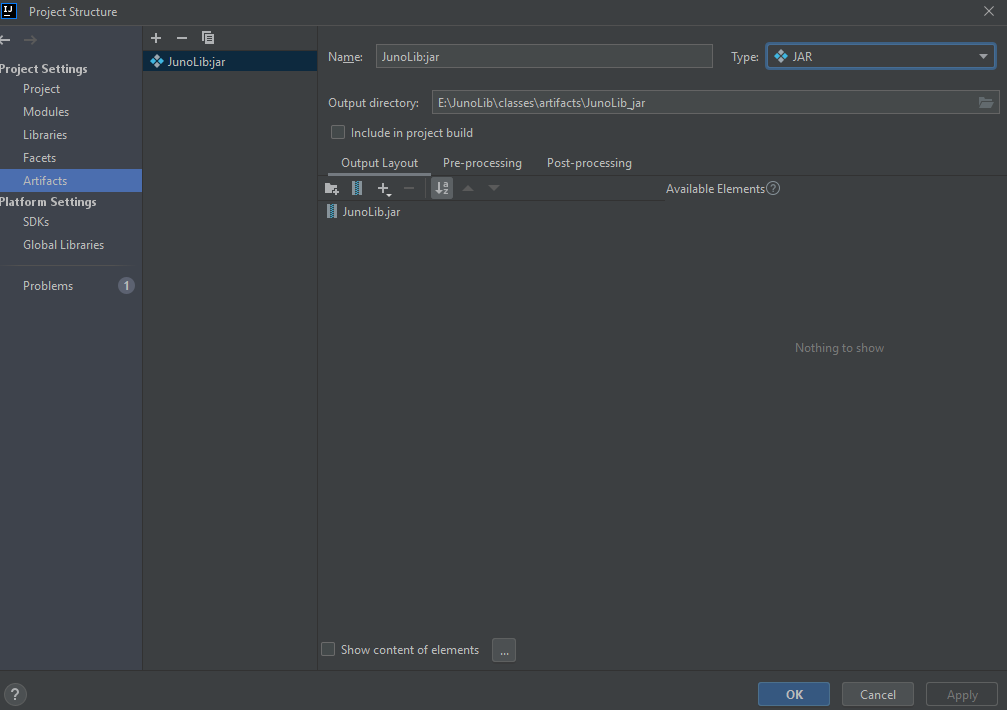Check Show content of elements
The width and height of the screenshot is (1007, 710).
click(328, 649)
